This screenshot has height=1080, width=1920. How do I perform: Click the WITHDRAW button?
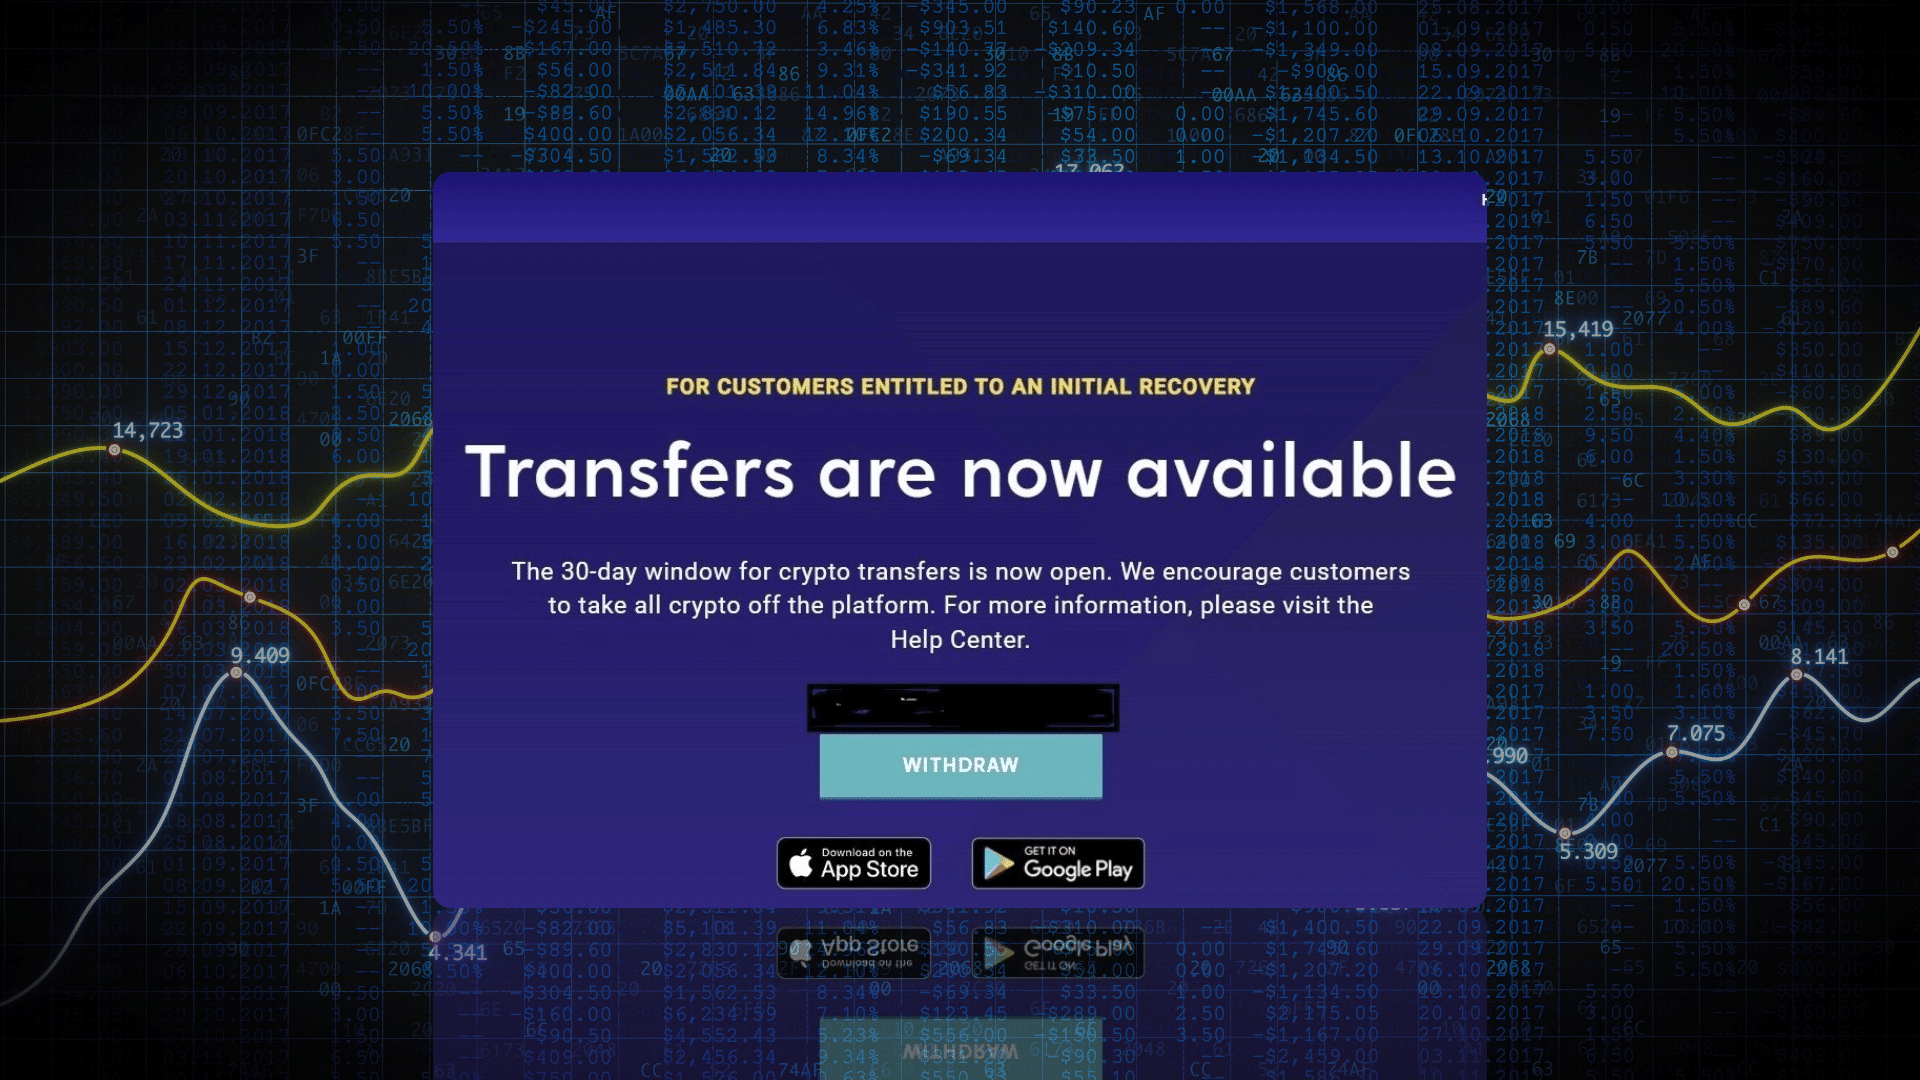[960, 765]
